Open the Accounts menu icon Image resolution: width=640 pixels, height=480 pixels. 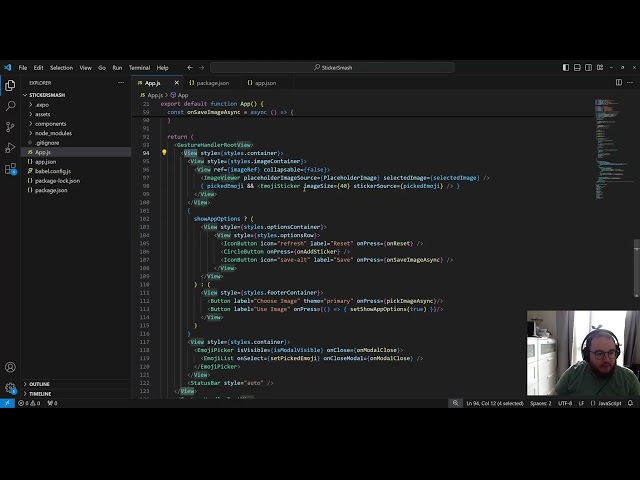pos(10,367)
